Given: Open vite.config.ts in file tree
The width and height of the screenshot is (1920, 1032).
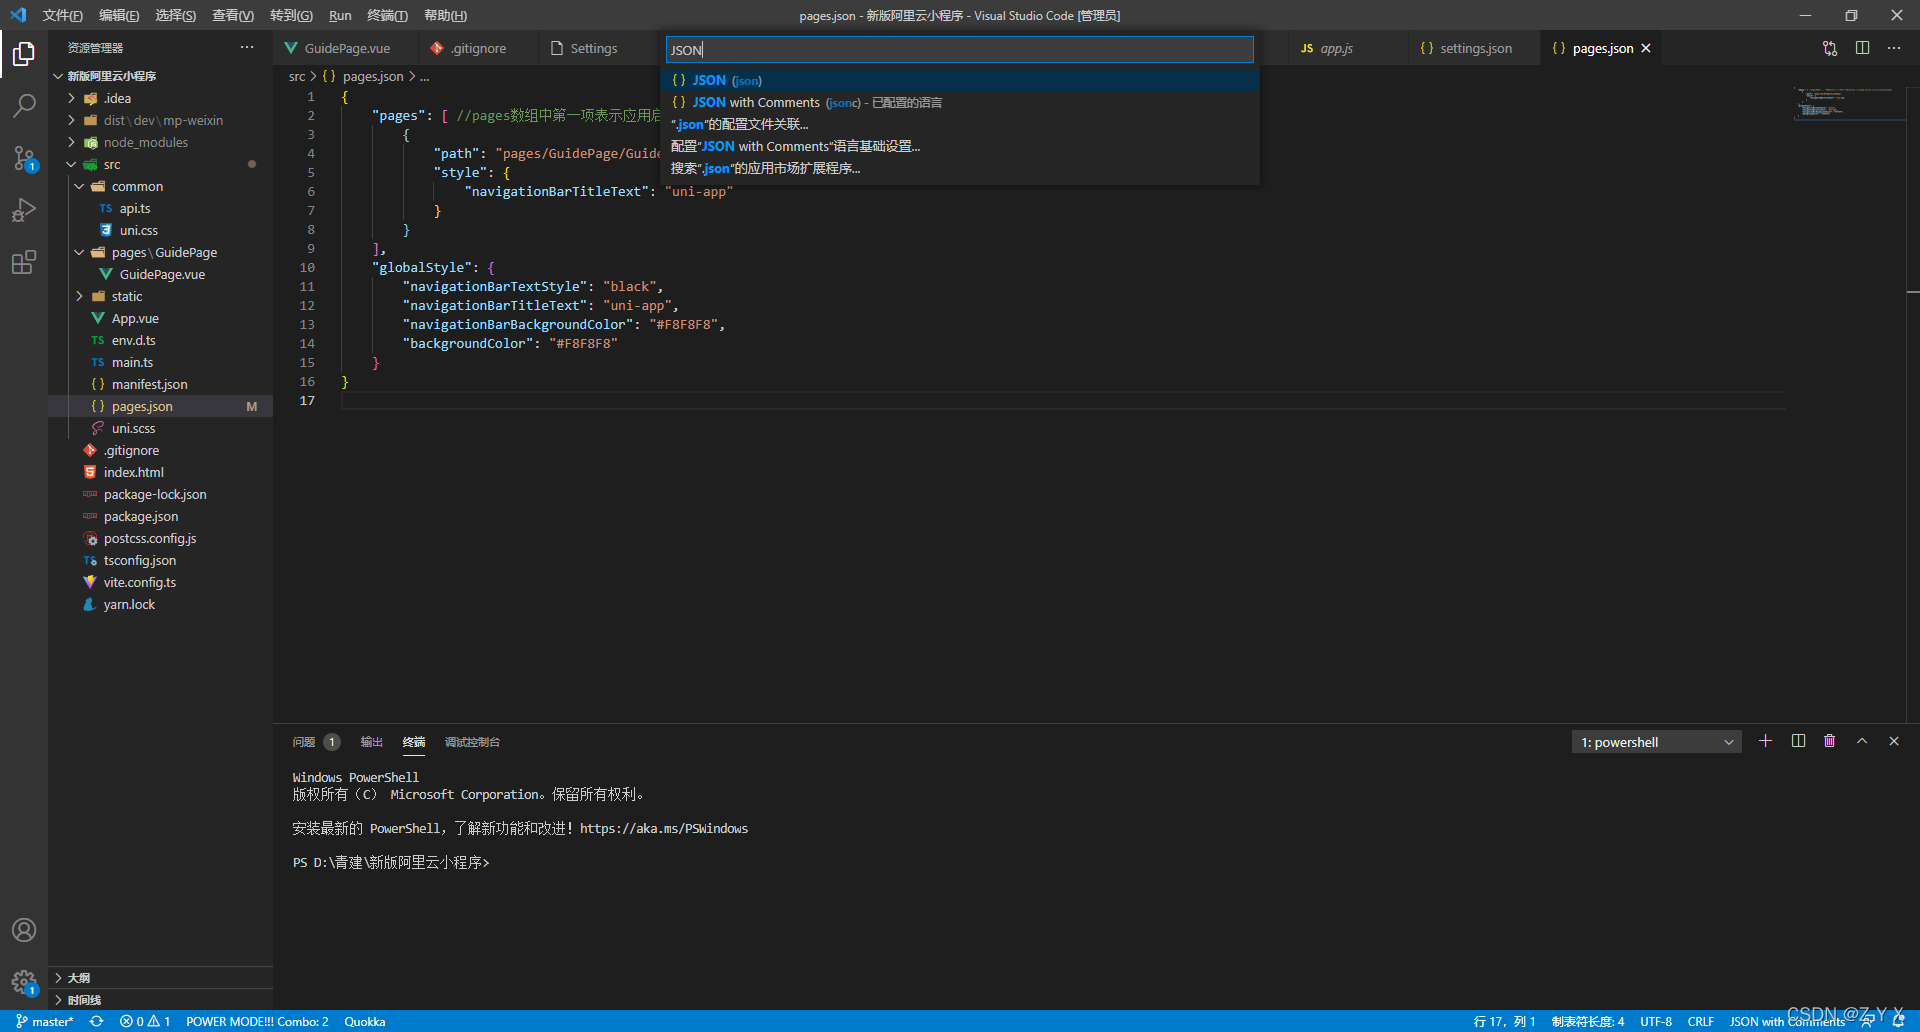Looking at the screenshot, I should pyautogui.click(x=139, y=582).
